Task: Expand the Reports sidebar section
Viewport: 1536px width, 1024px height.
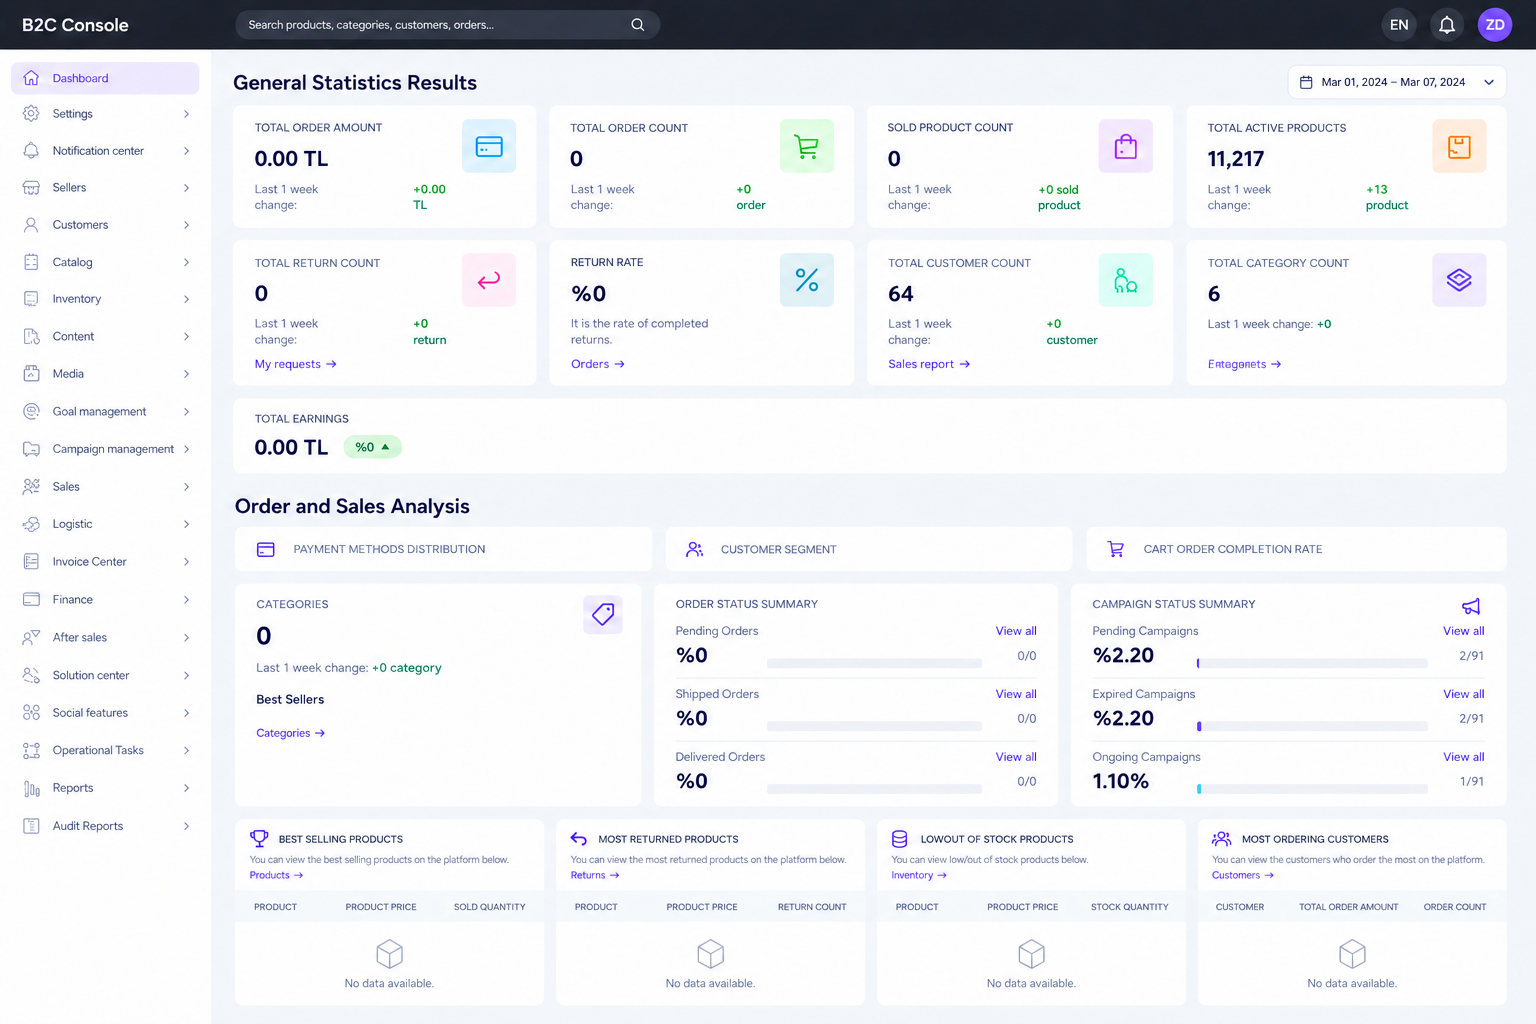Action: coord(105,788)
